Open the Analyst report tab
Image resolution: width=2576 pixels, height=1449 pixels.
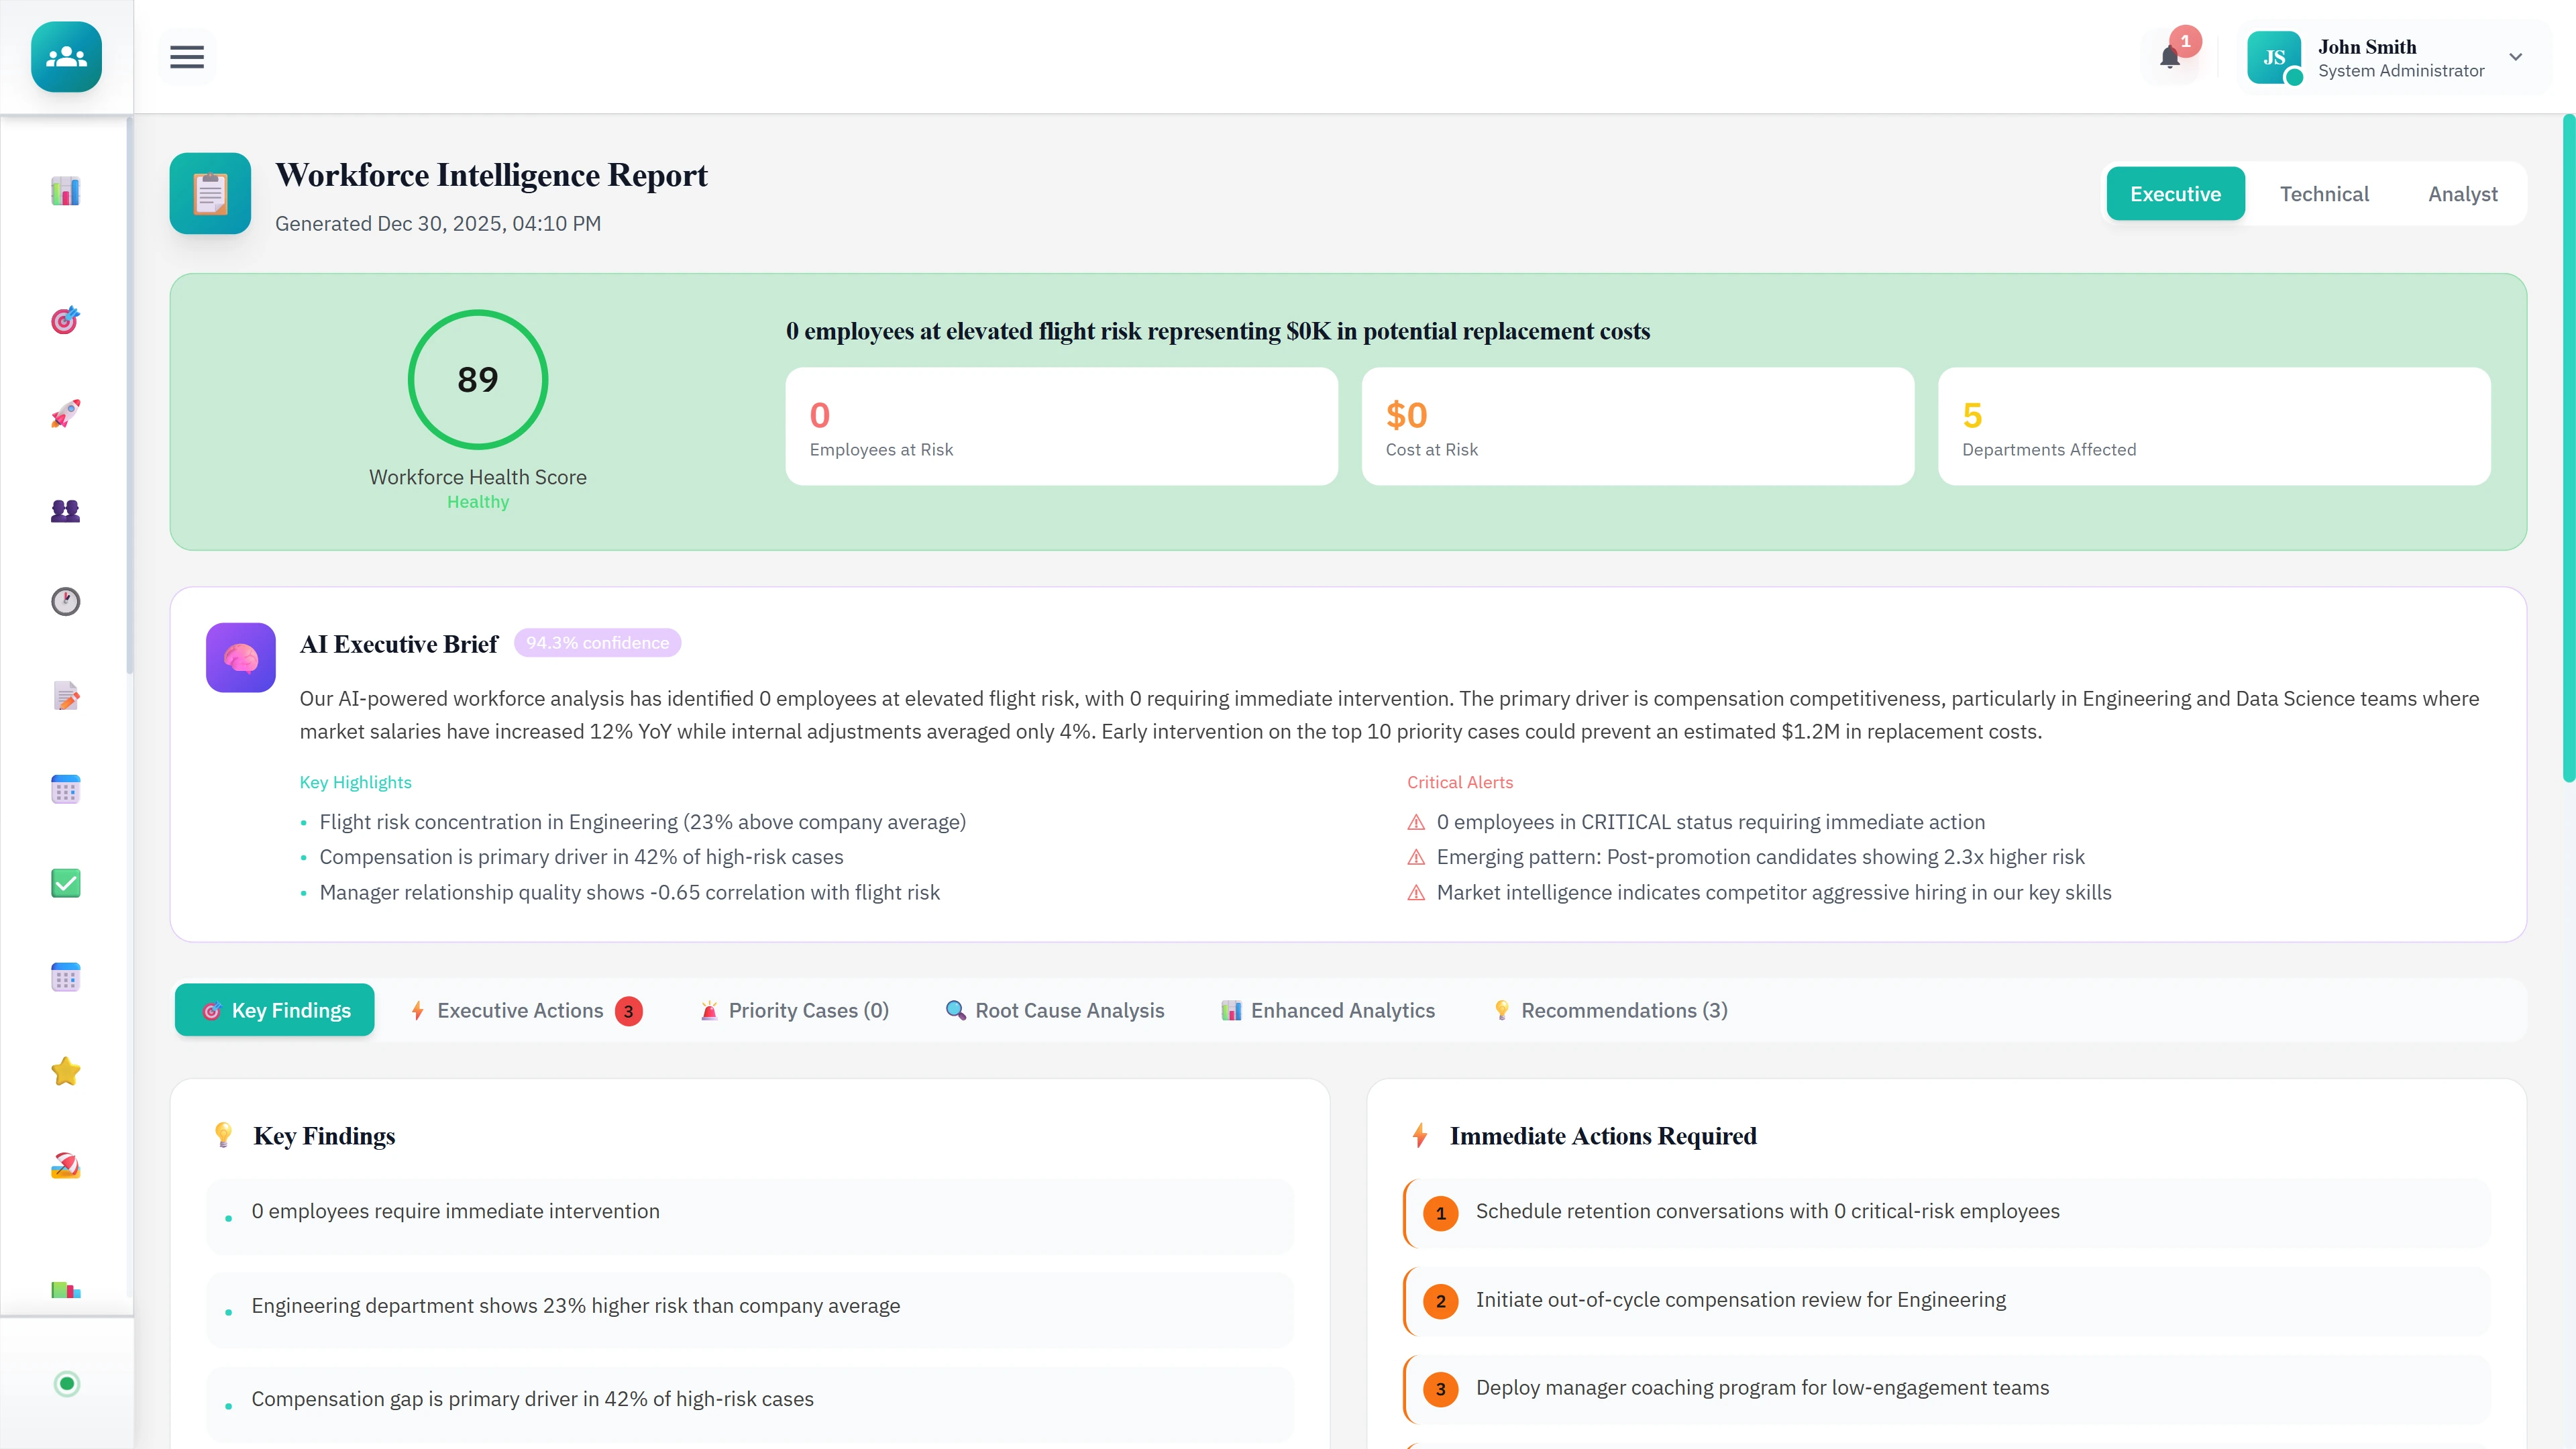tap(2462, 193)
